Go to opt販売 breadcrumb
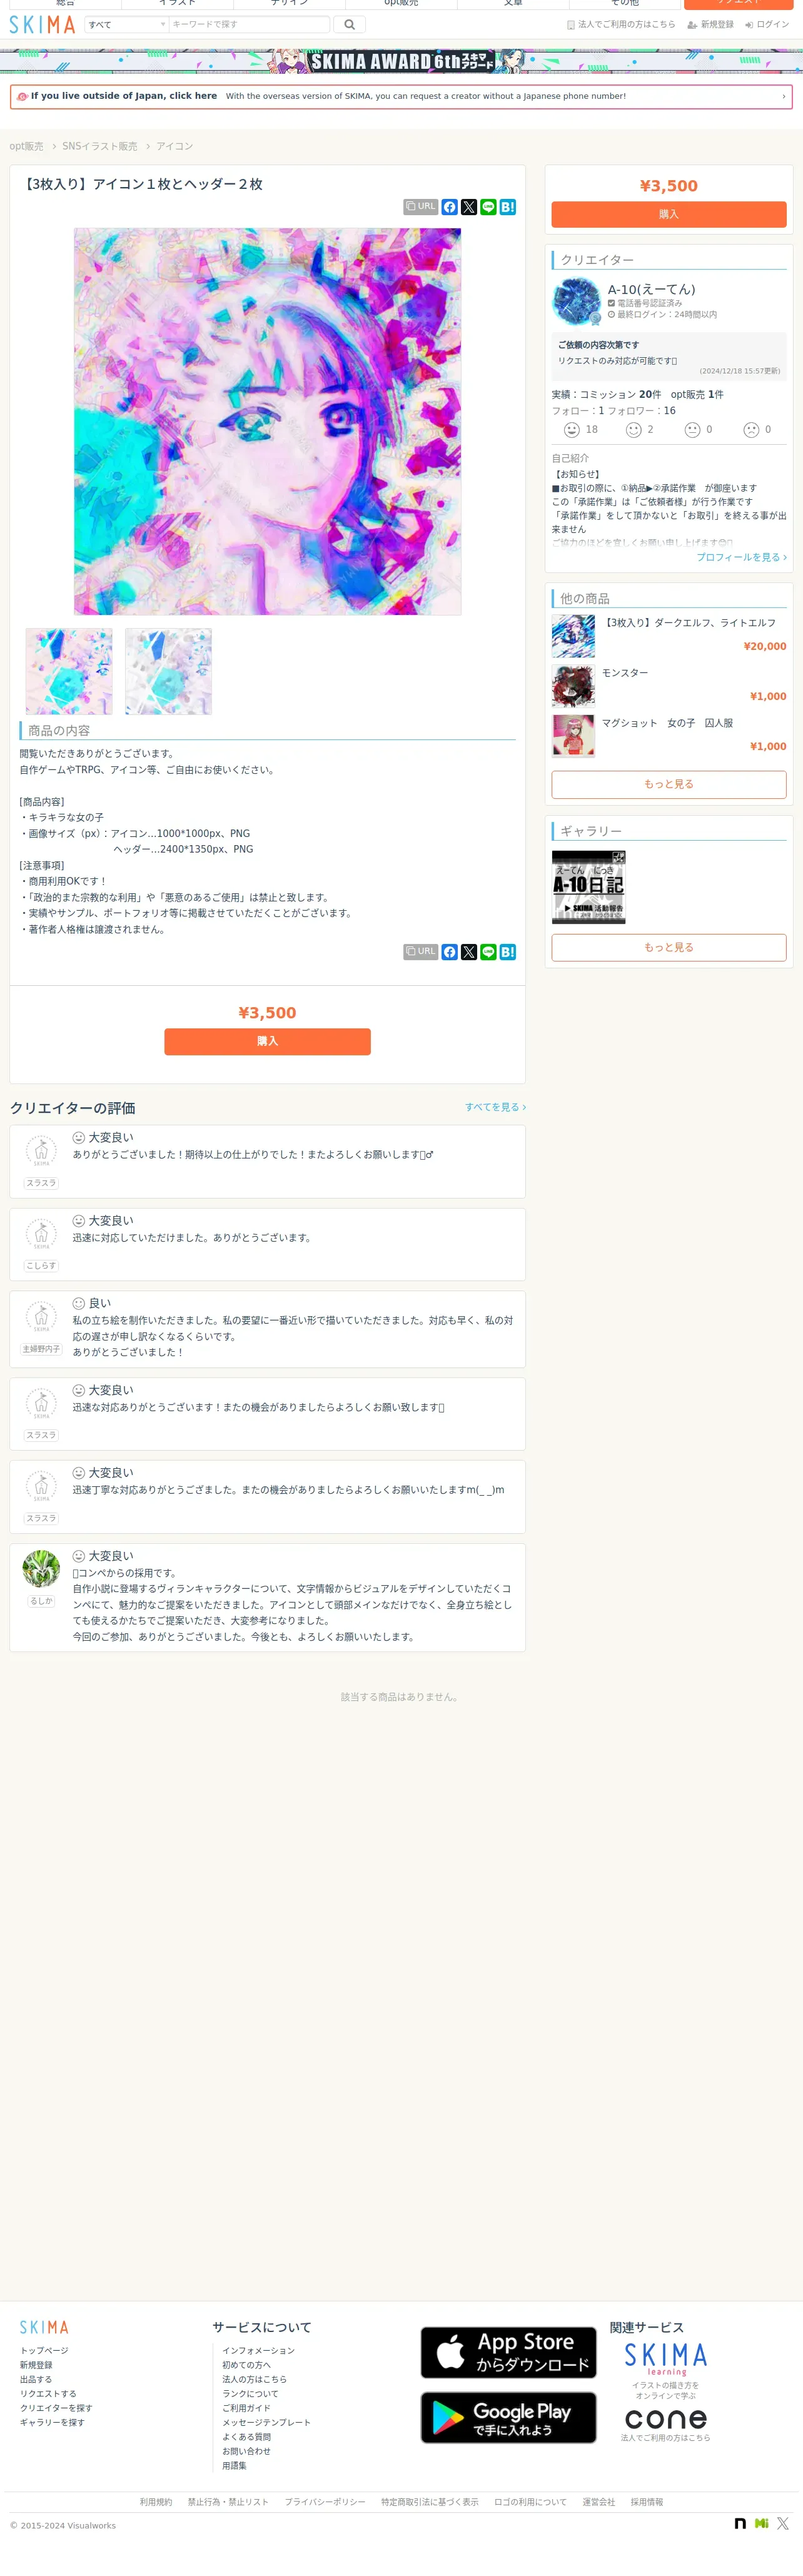 [x=26, y=146]
